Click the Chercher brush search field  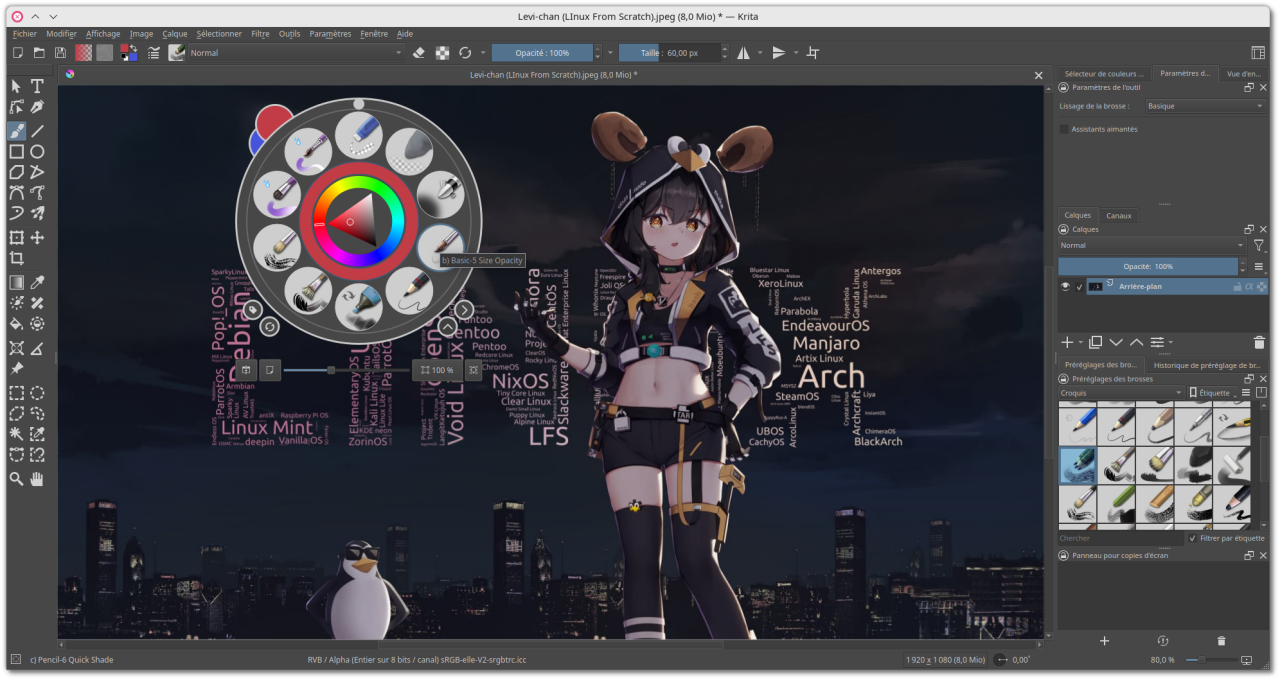[1121, 538]
